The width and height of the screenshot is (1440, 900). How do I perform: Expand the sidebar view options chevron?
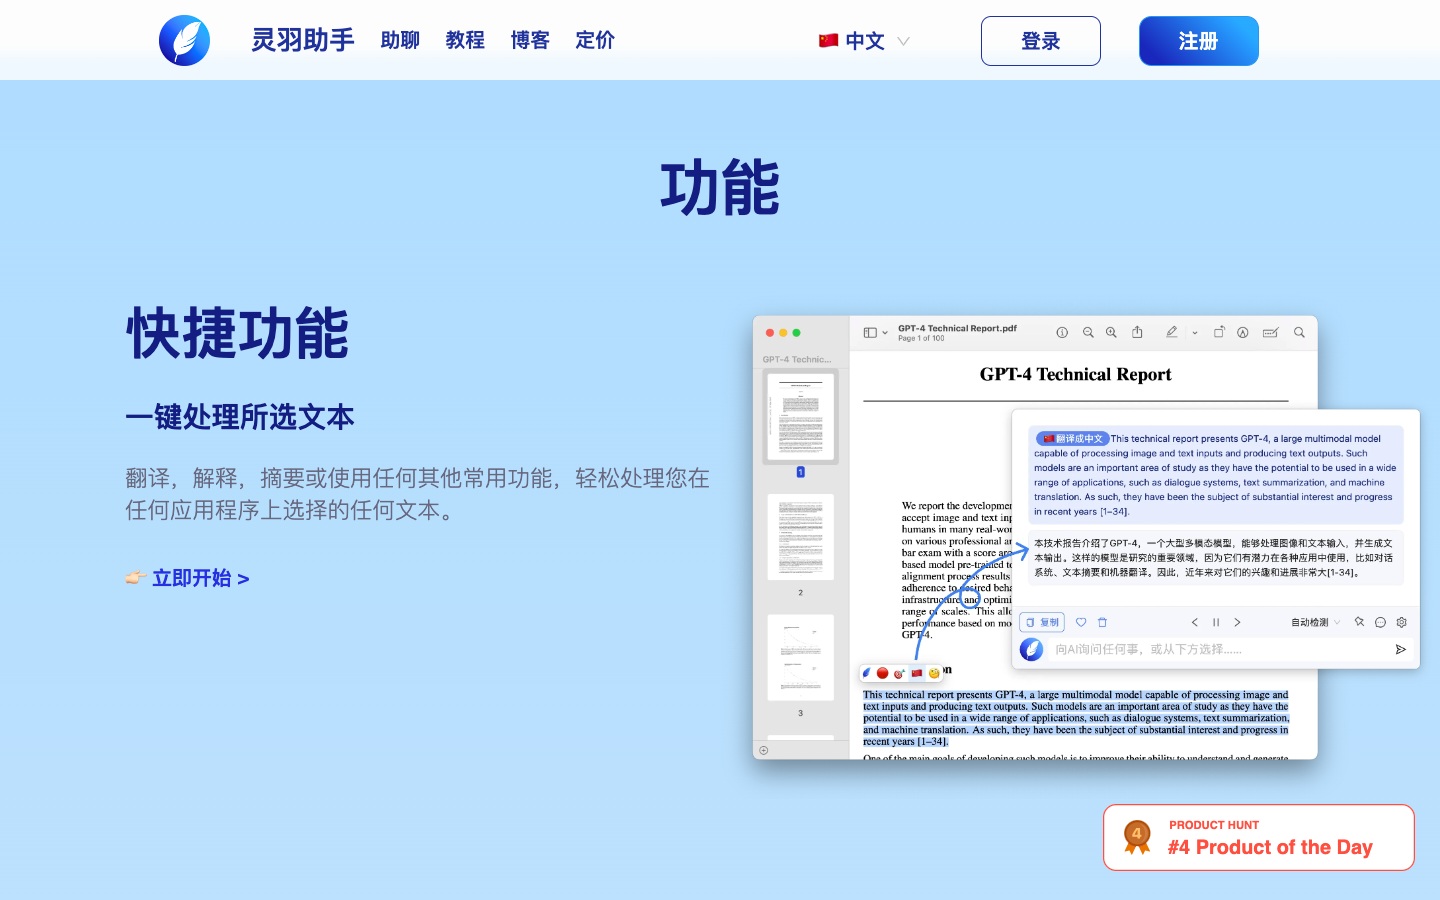[x=885, y=333]
